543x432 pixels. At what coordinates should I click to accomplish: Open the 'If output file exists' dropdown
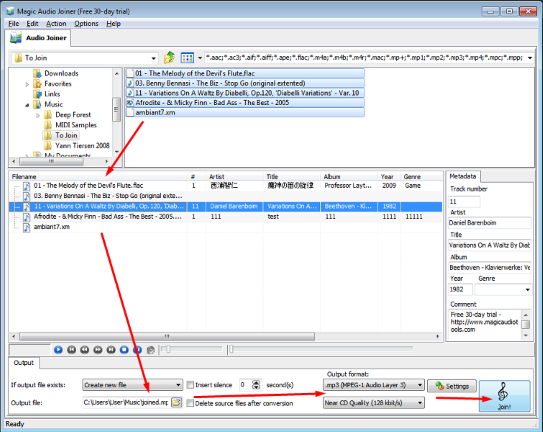[x=132, y=385]
